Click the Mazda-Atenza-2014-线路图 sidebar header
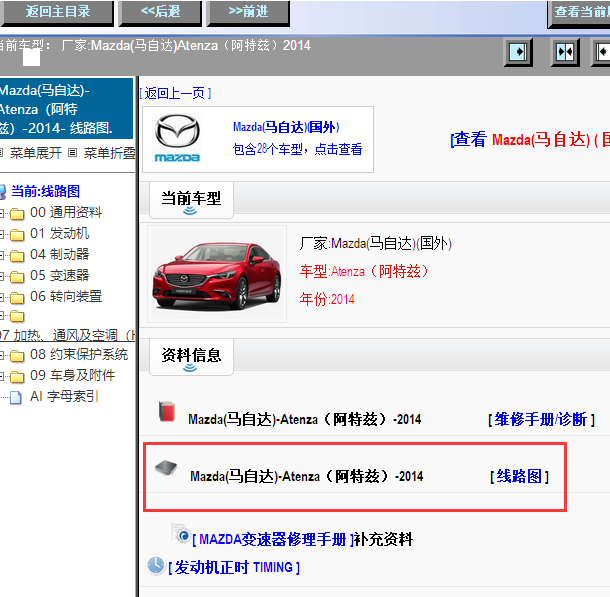610x597 pixels. point(66,109)
